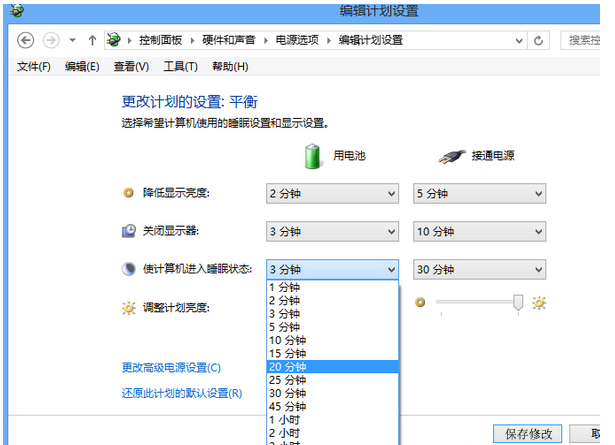Image resolution: width=615 pixels, height=445 pixels.
Task: Open plugged-in sleep dropdown showing 30 分钟
Action: click(479, 269)
